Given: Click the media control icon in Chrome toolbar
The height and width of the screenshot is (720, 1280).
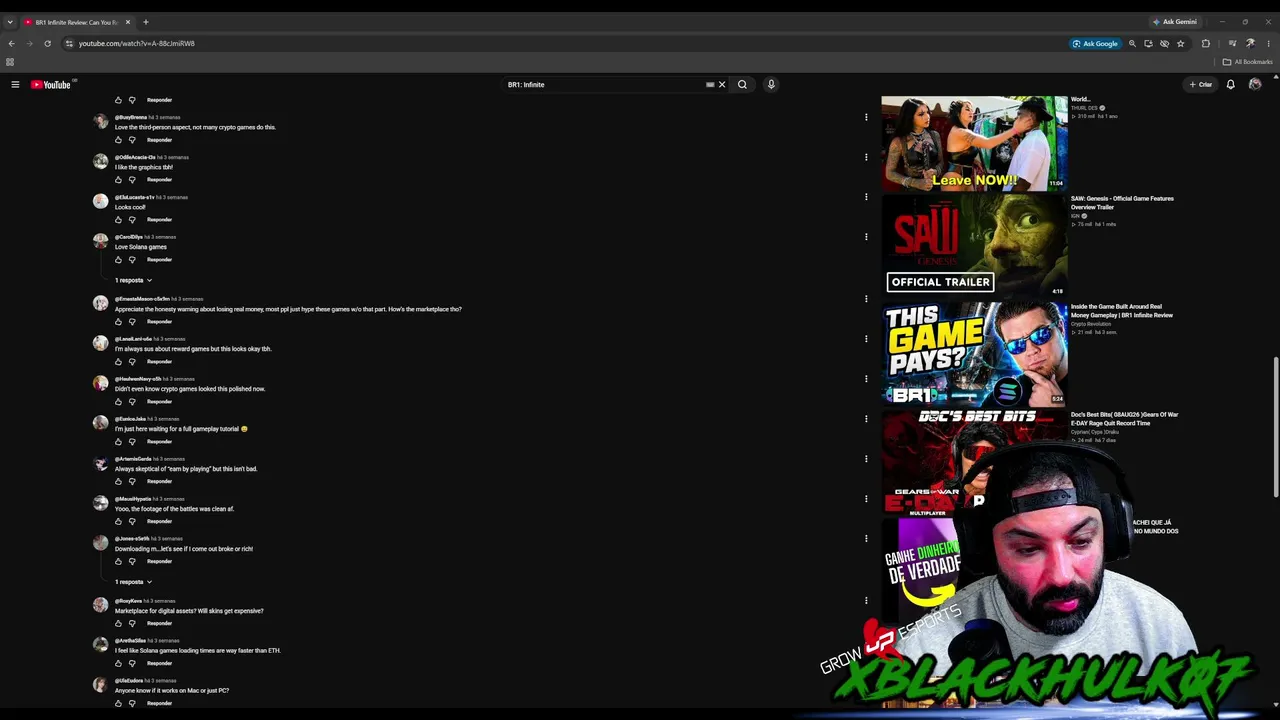Looking at the screenshot, I should [1232, 43].
